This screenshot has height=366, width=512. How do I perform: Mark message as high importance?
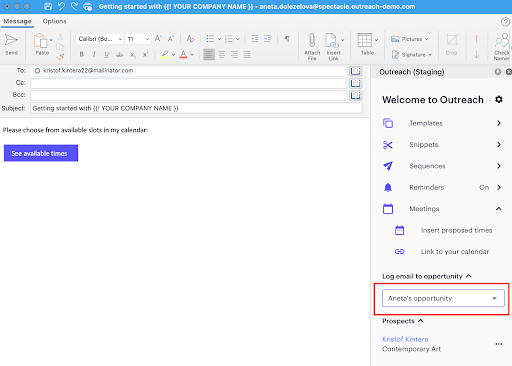point(476,39)
